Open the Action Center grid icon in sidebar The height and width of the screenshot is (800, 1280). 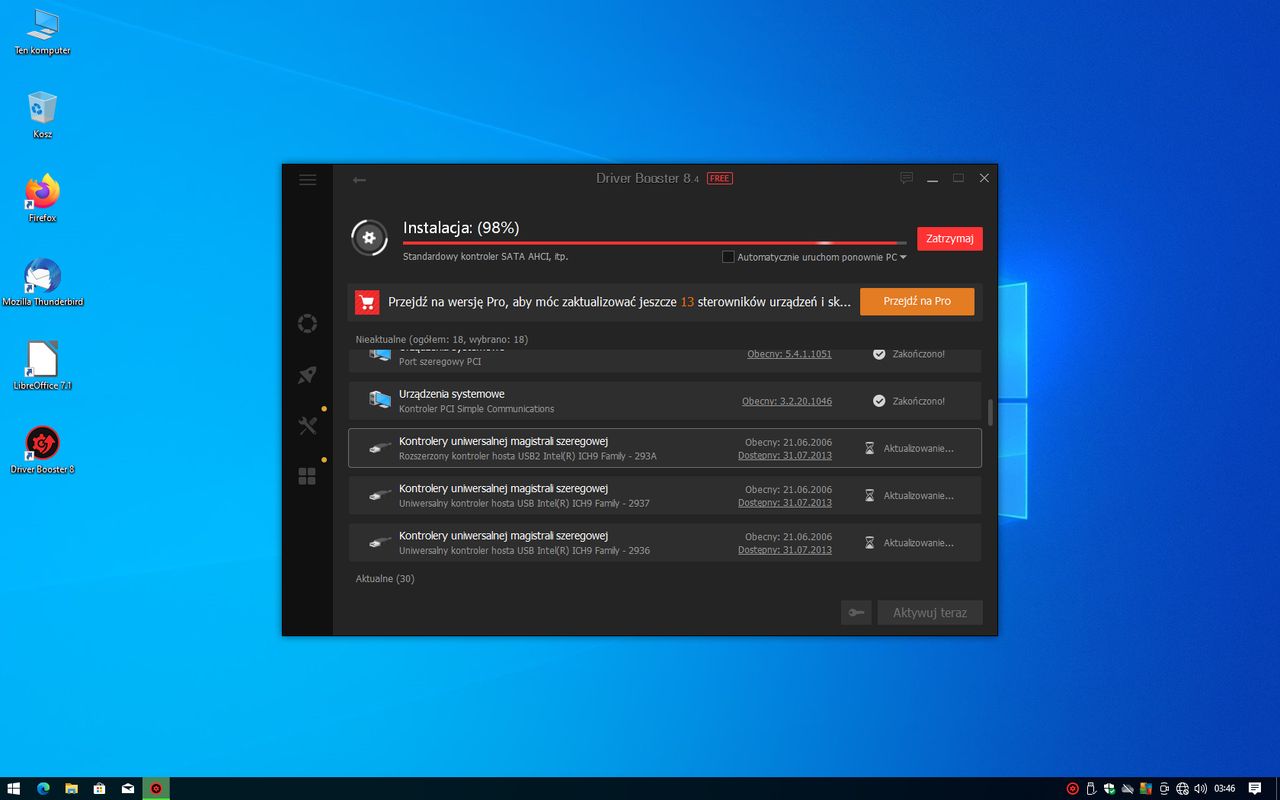307,477
